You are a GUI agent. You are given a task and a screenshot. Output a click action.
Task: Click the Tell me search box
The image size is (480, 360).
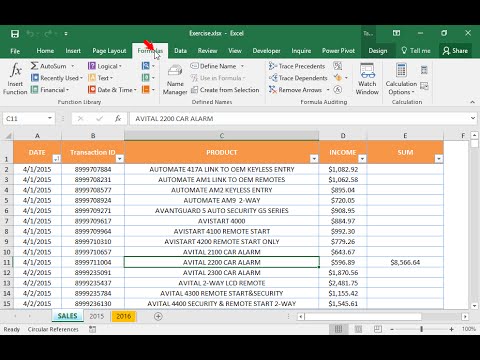pos(416,51)
